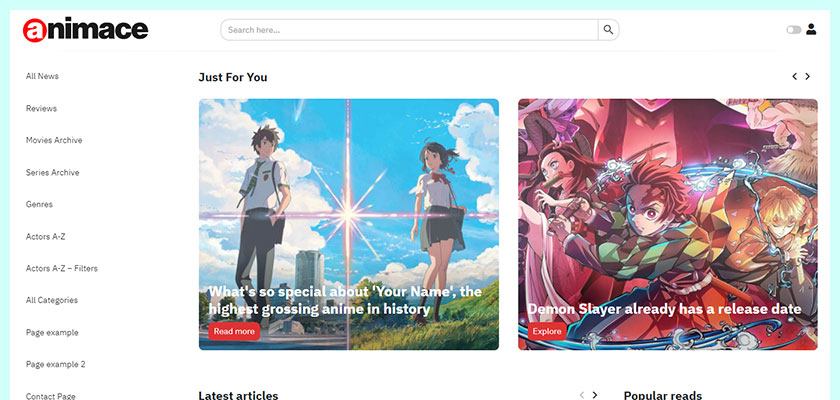Open Series Archive in sidebar
Viewport: 840px width, 400px height.
pyautogui.click(x=52, y=172)
